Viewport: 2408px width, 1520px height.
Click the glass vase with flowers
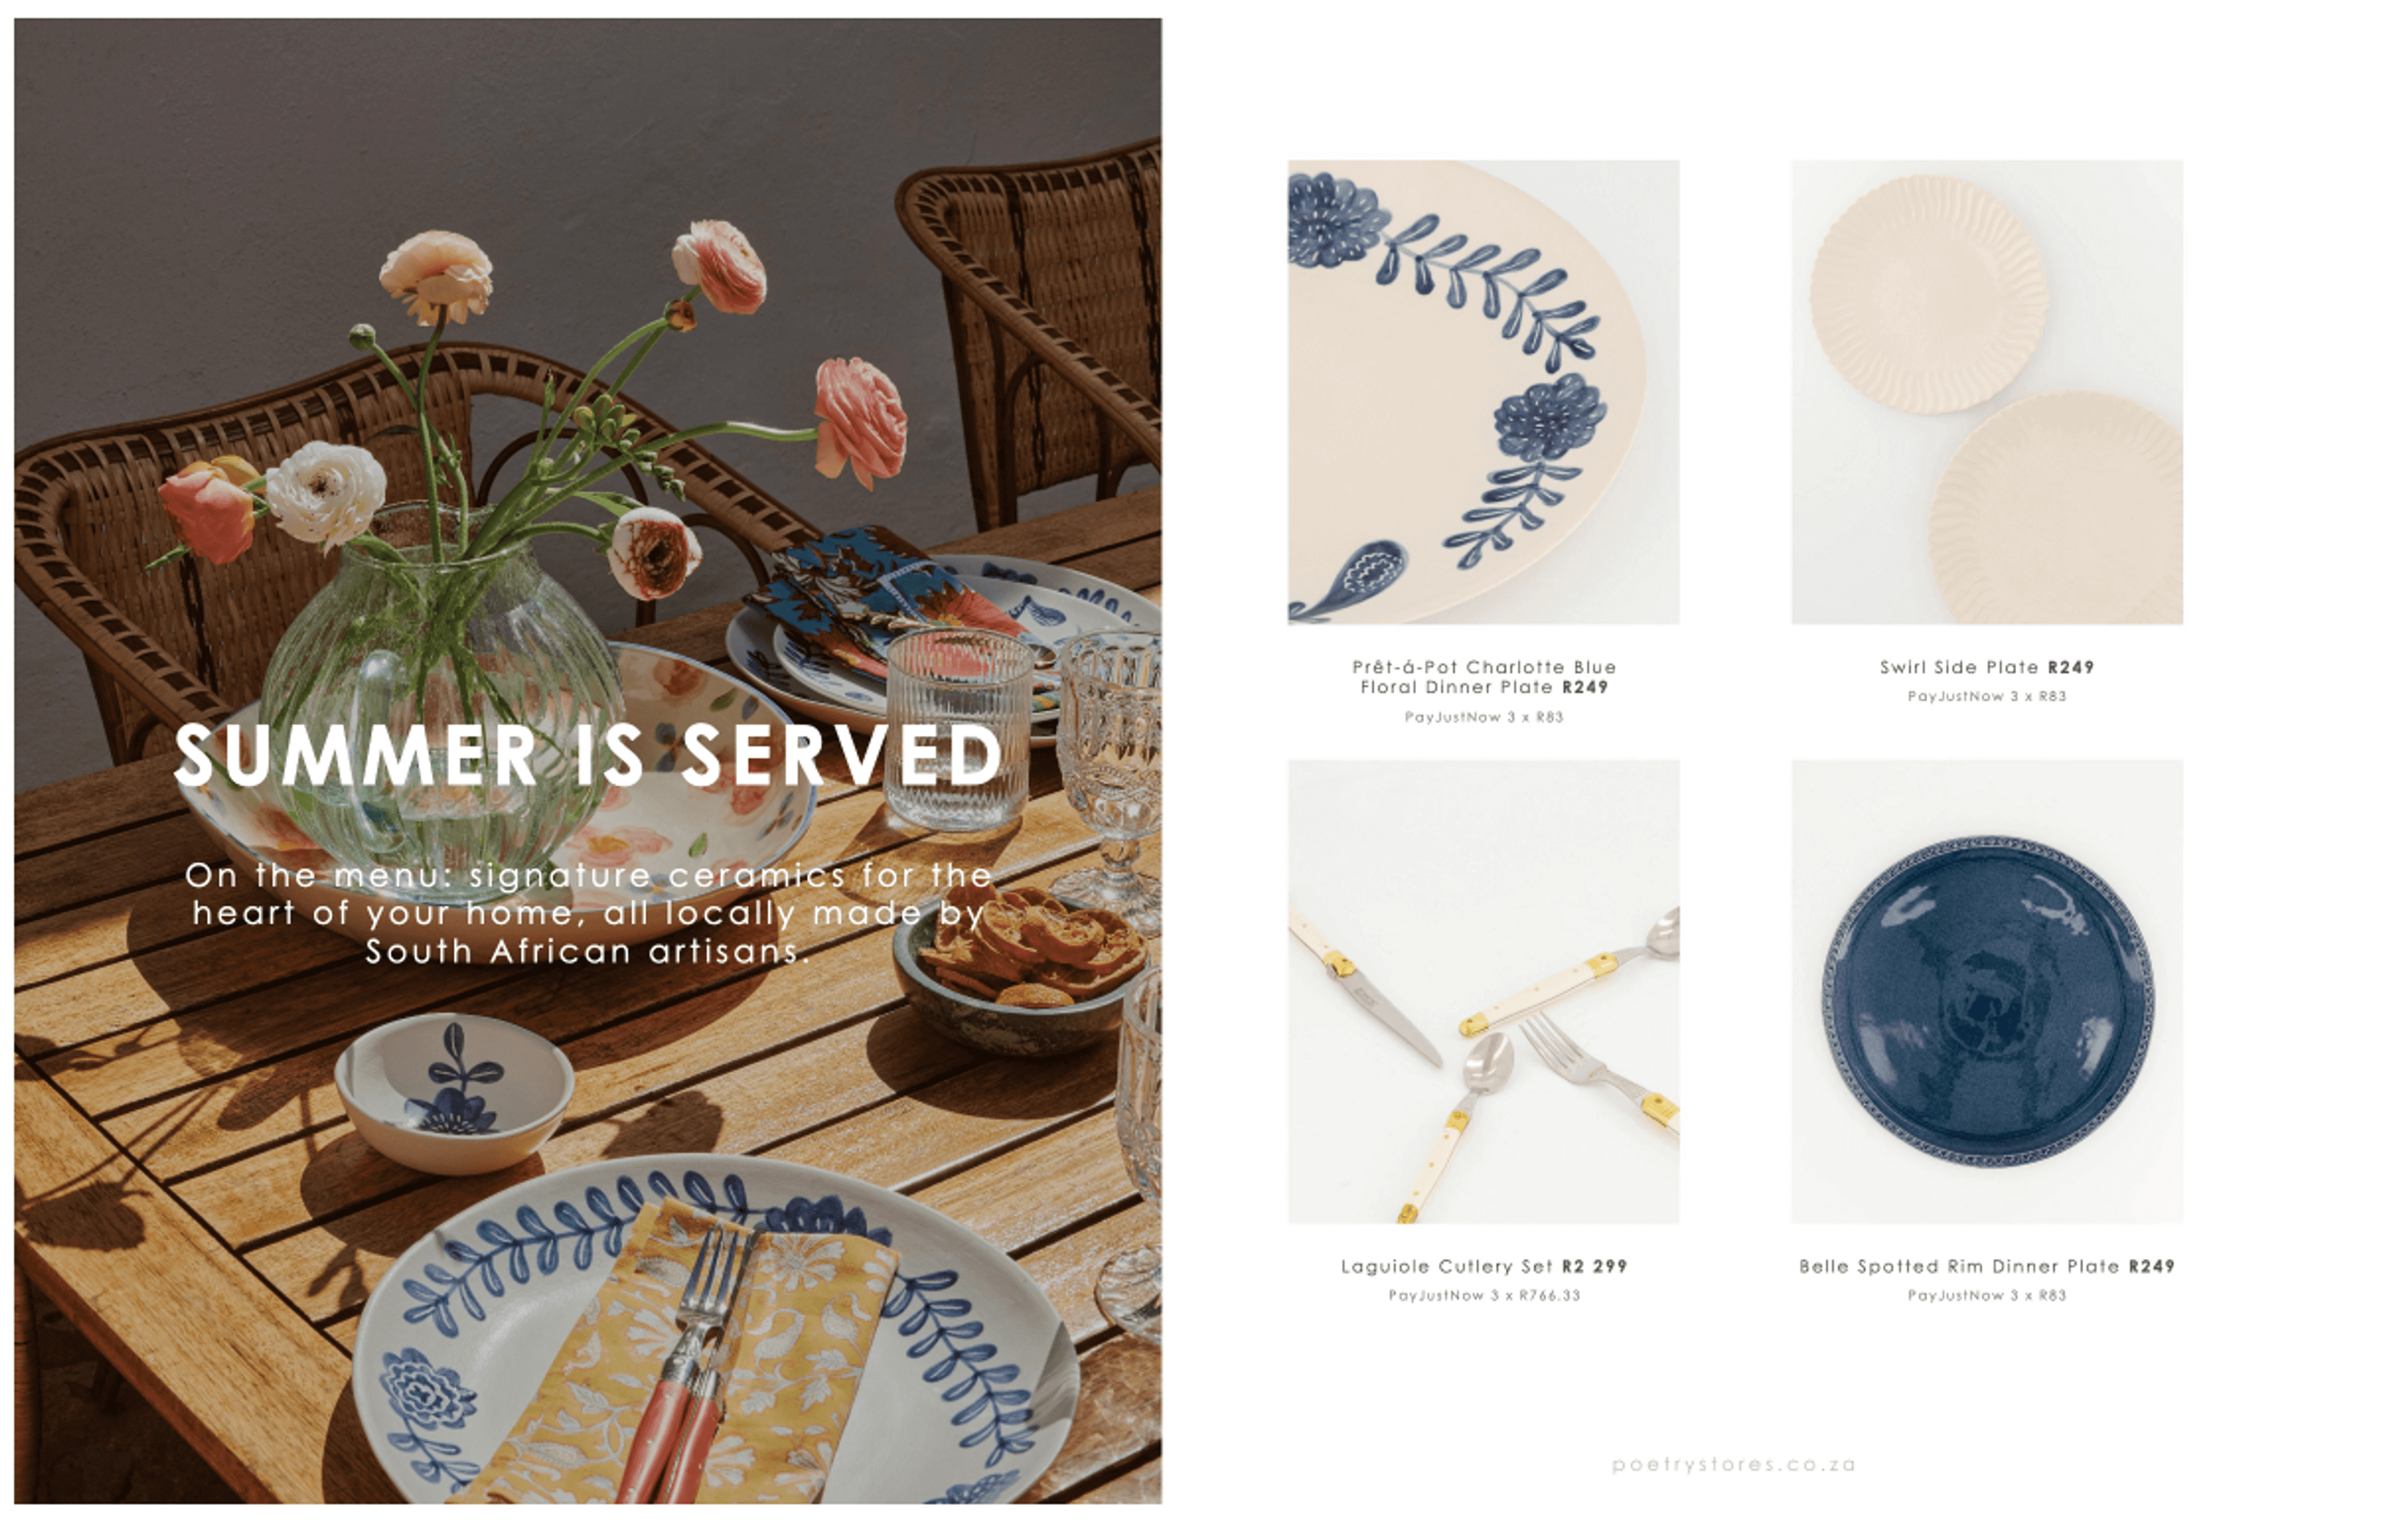(x=440, y=690)
